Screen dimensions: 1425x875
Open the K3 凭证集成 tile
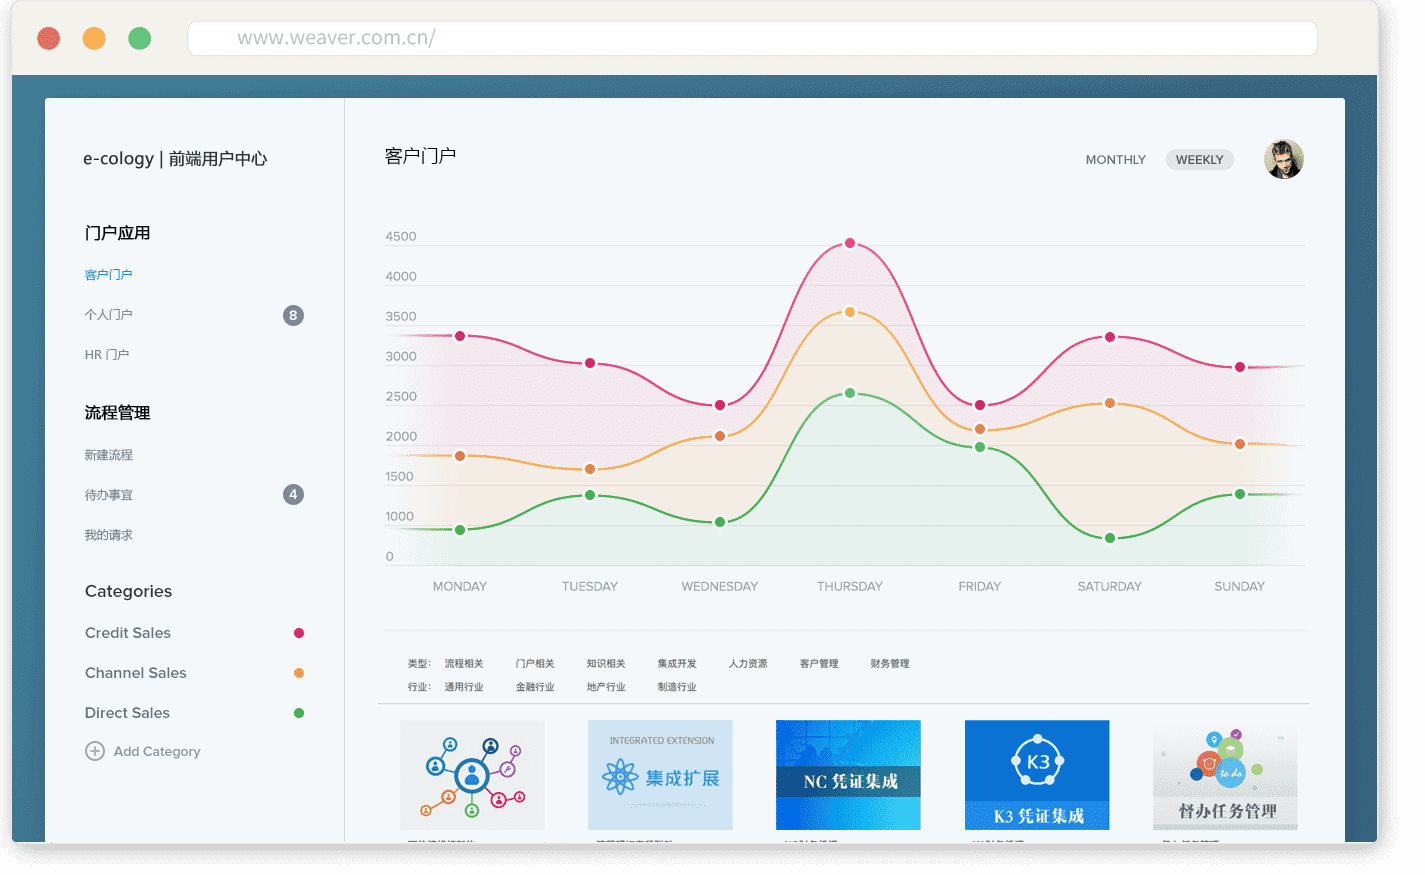[x=1037, y=775]
